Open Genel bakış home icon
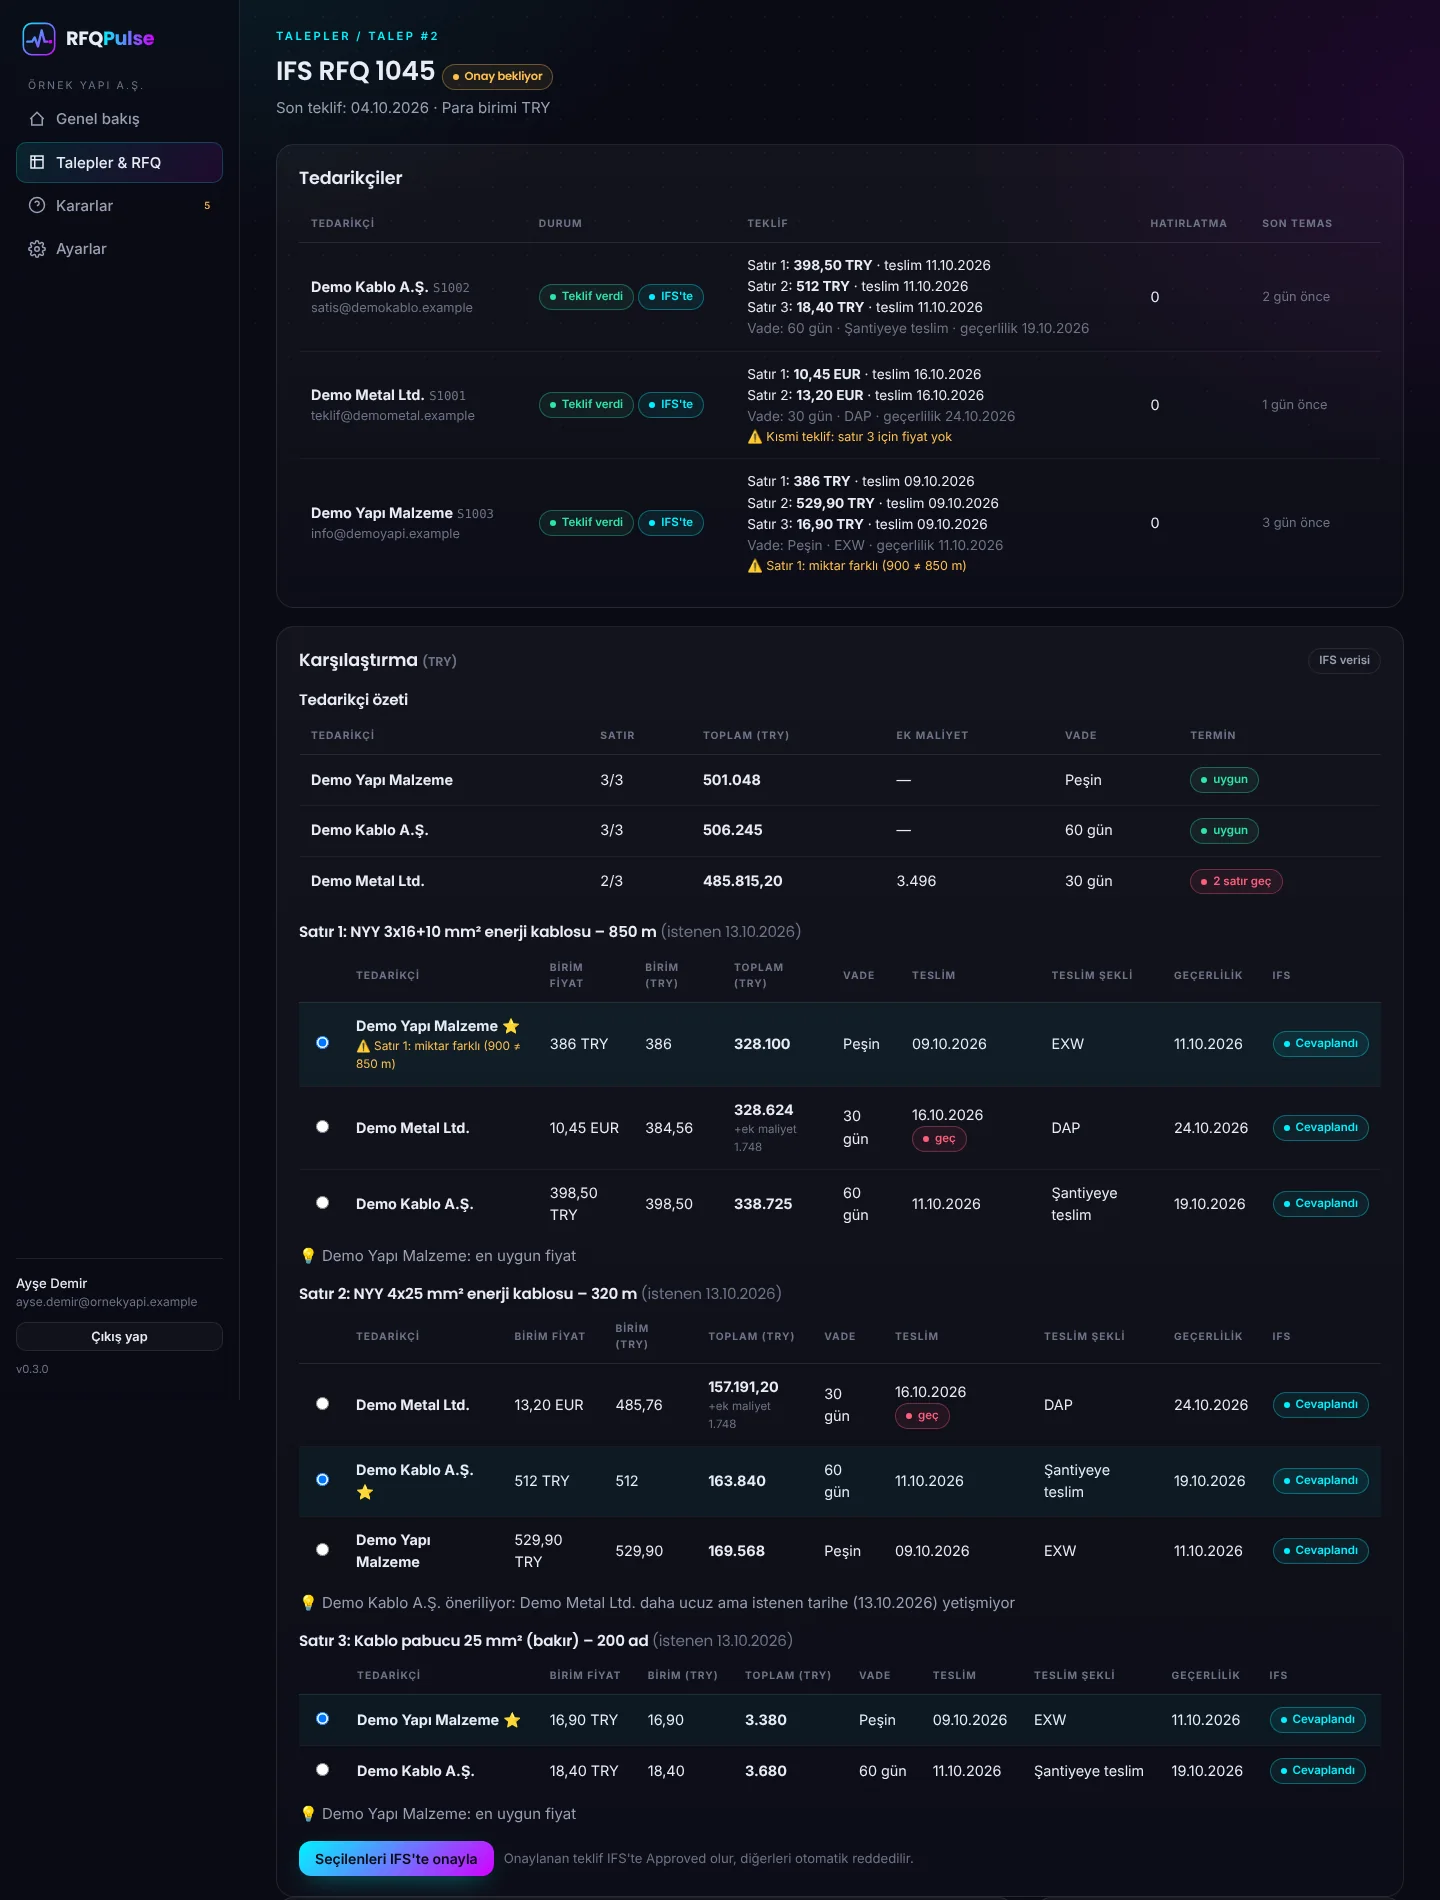 coord(37,119)
